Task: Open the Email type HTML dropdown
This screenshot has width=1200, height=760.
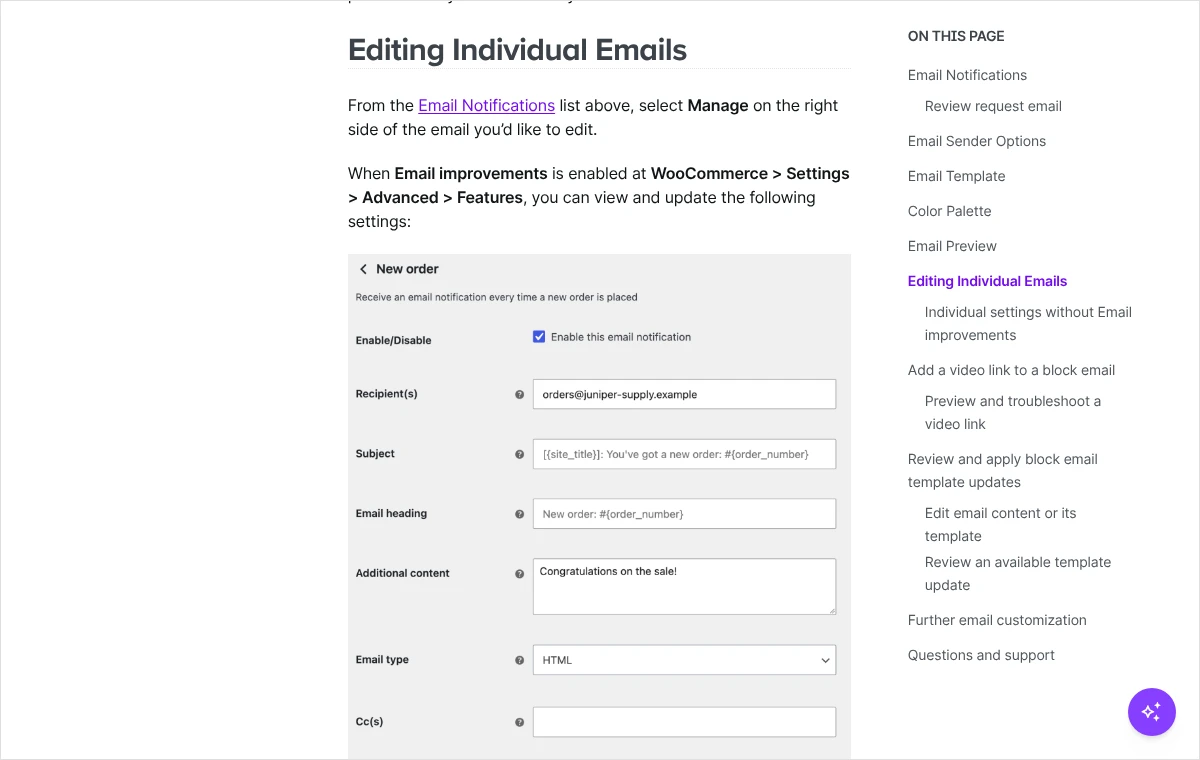Action: tap(684, 660)
